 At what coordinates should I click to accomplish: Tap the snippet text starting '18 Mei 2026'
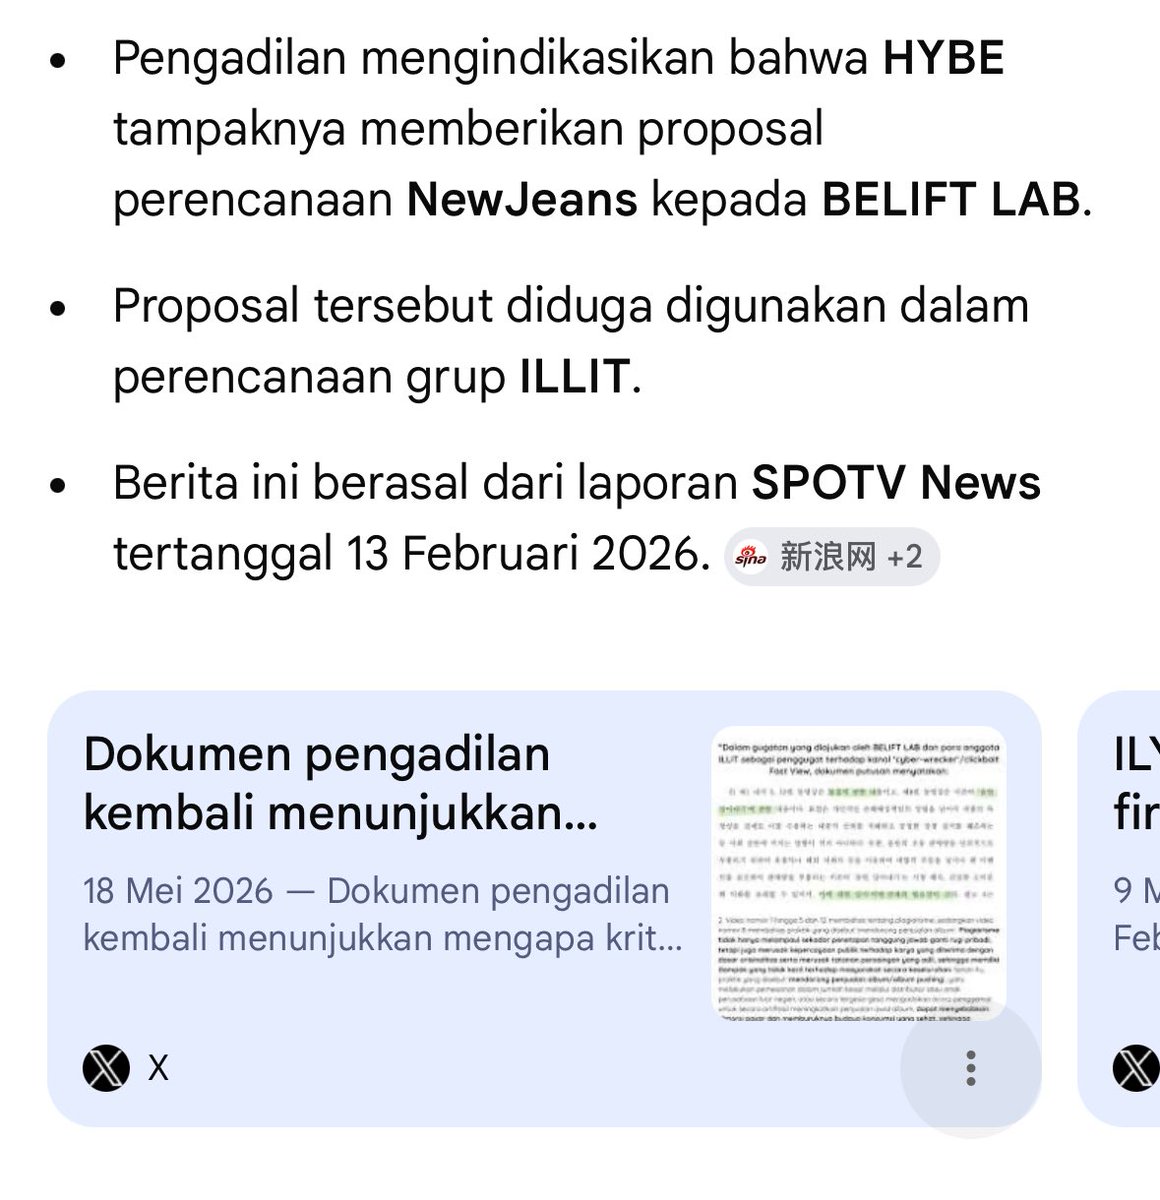point(383,914)
